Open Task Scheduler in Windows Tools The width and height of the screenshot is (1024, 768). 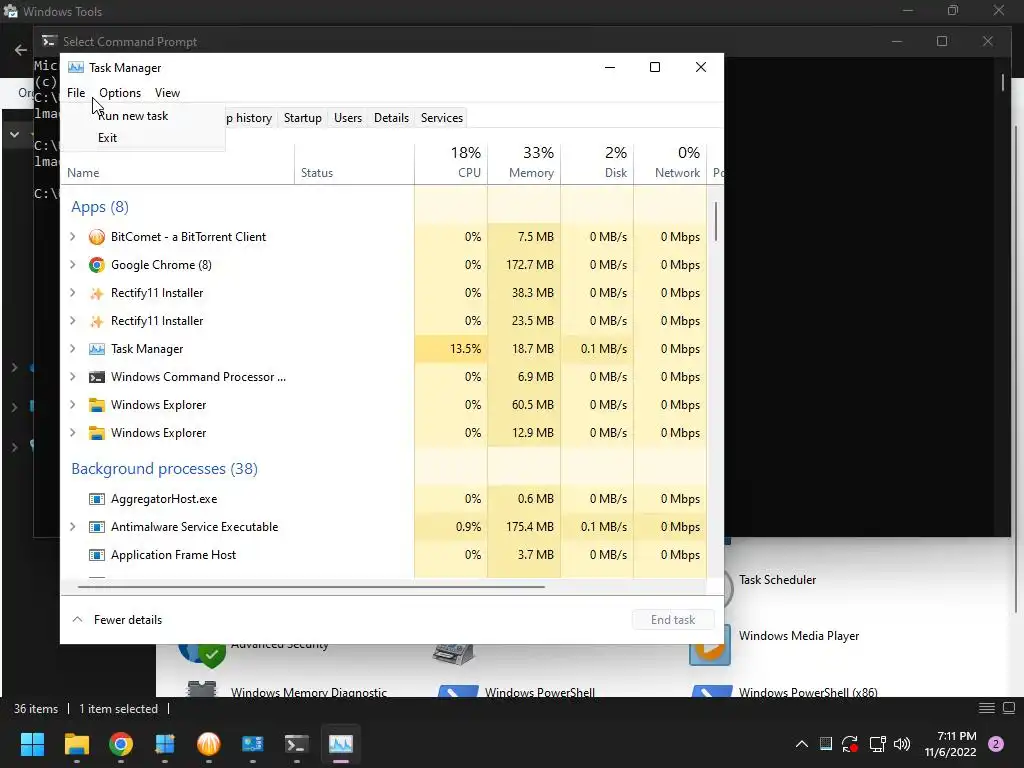tap(777, 580)
